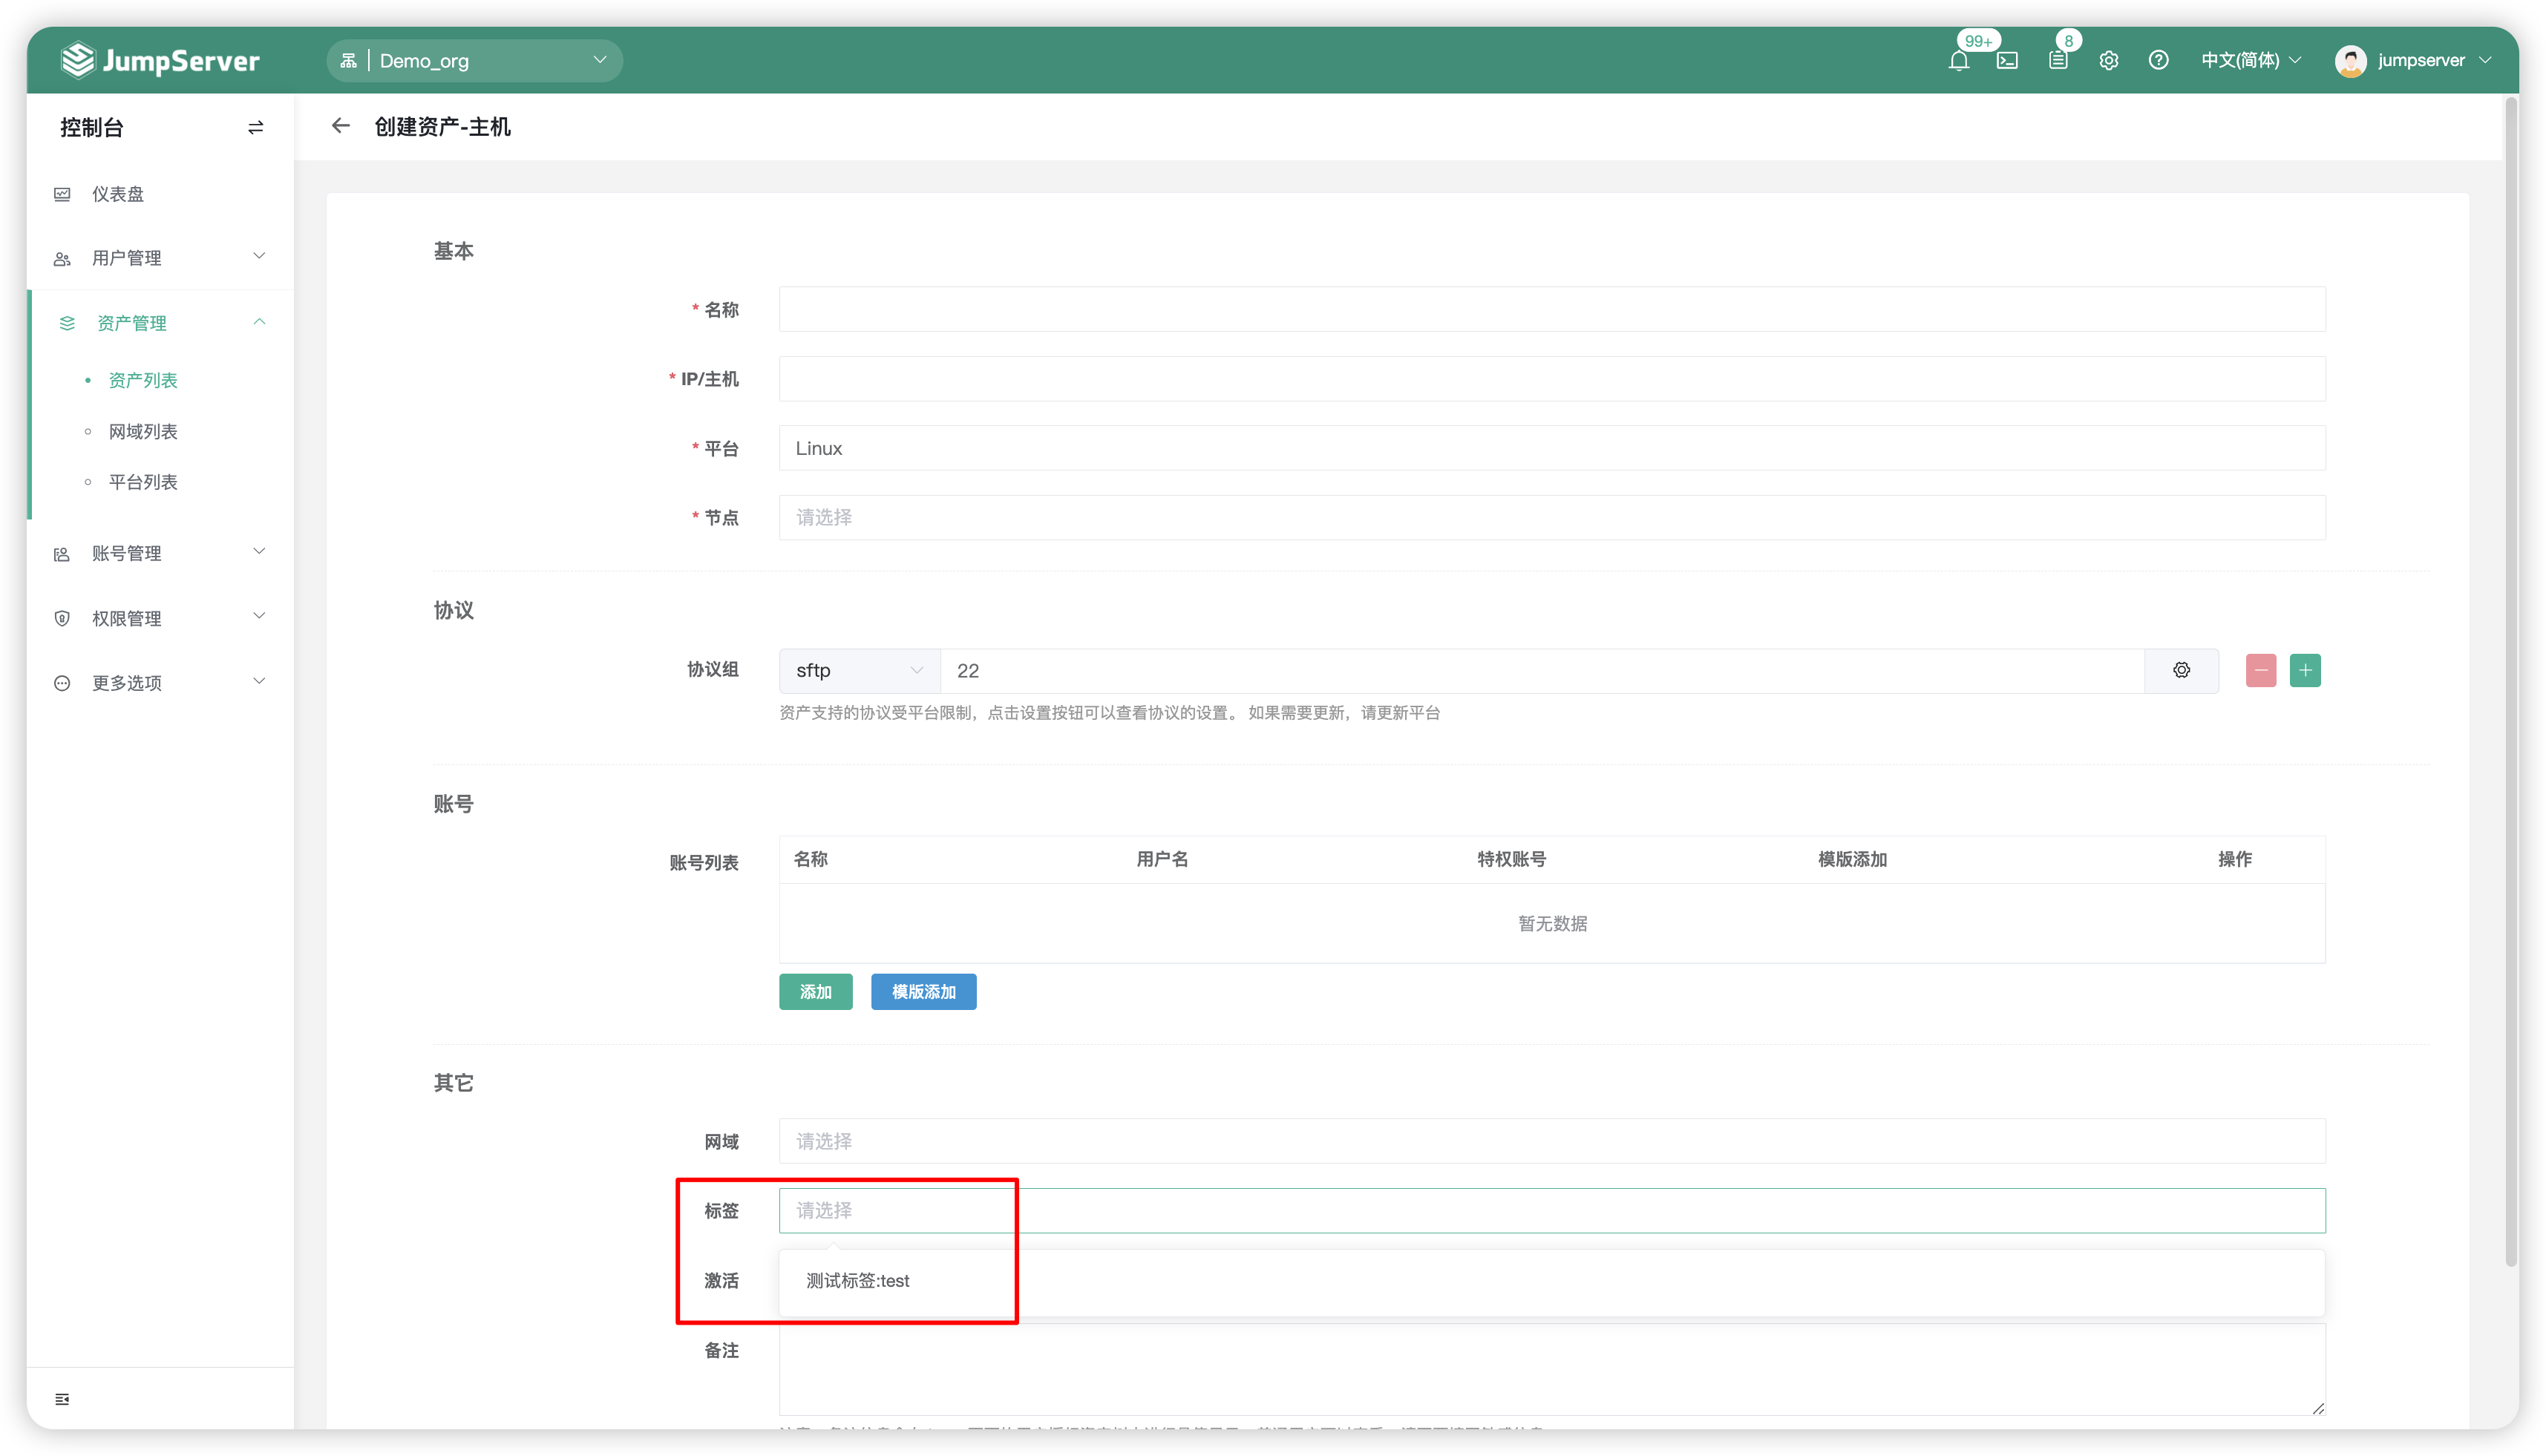This screenshot has width=2546, height=1456.
Task: Expand the 权限管理 menu
Action: click(x=160, y=618)
